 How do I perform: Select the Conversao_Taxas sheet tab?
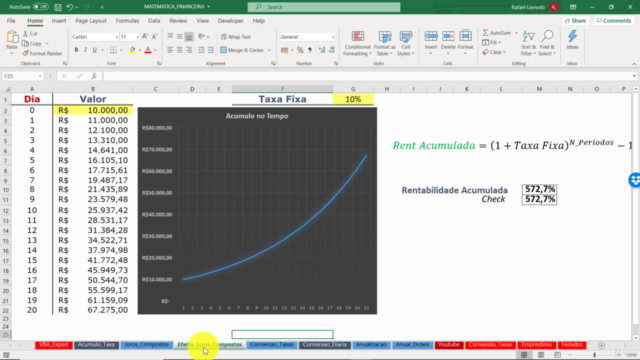click(x=271, y=345)
